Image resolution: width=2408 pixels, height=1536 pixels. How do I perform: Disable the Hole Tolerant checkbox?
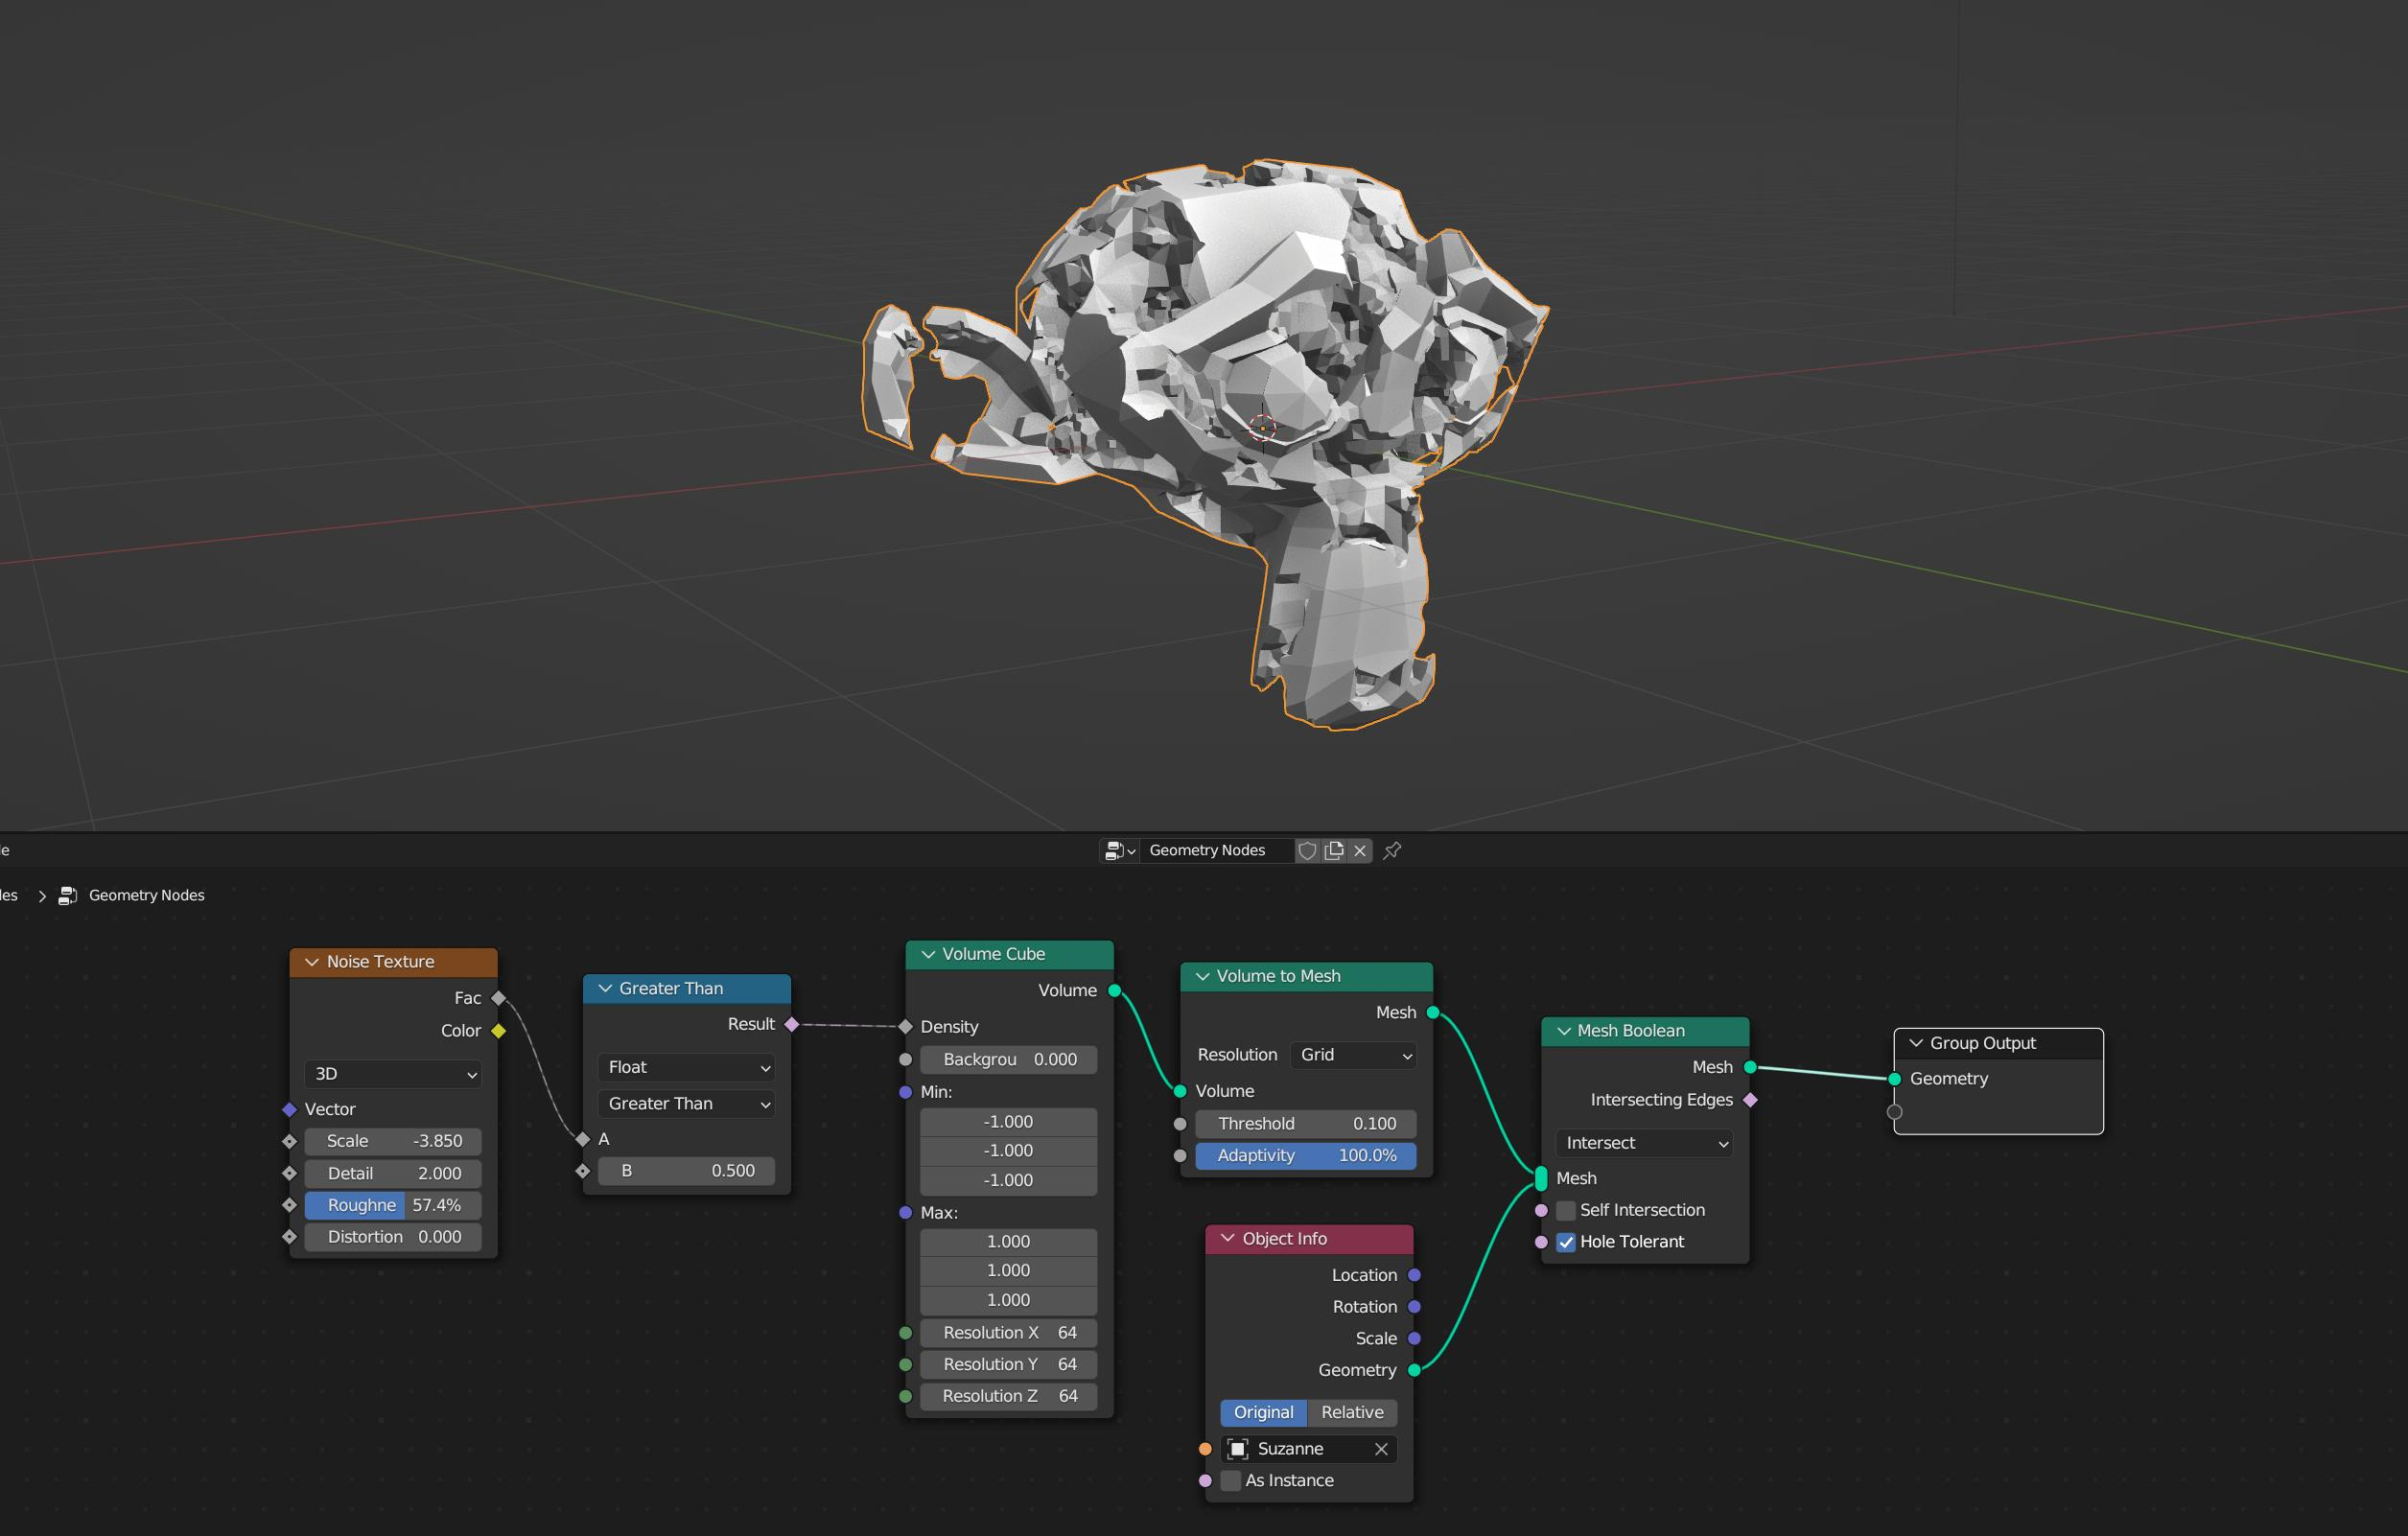[1566, 1242]
